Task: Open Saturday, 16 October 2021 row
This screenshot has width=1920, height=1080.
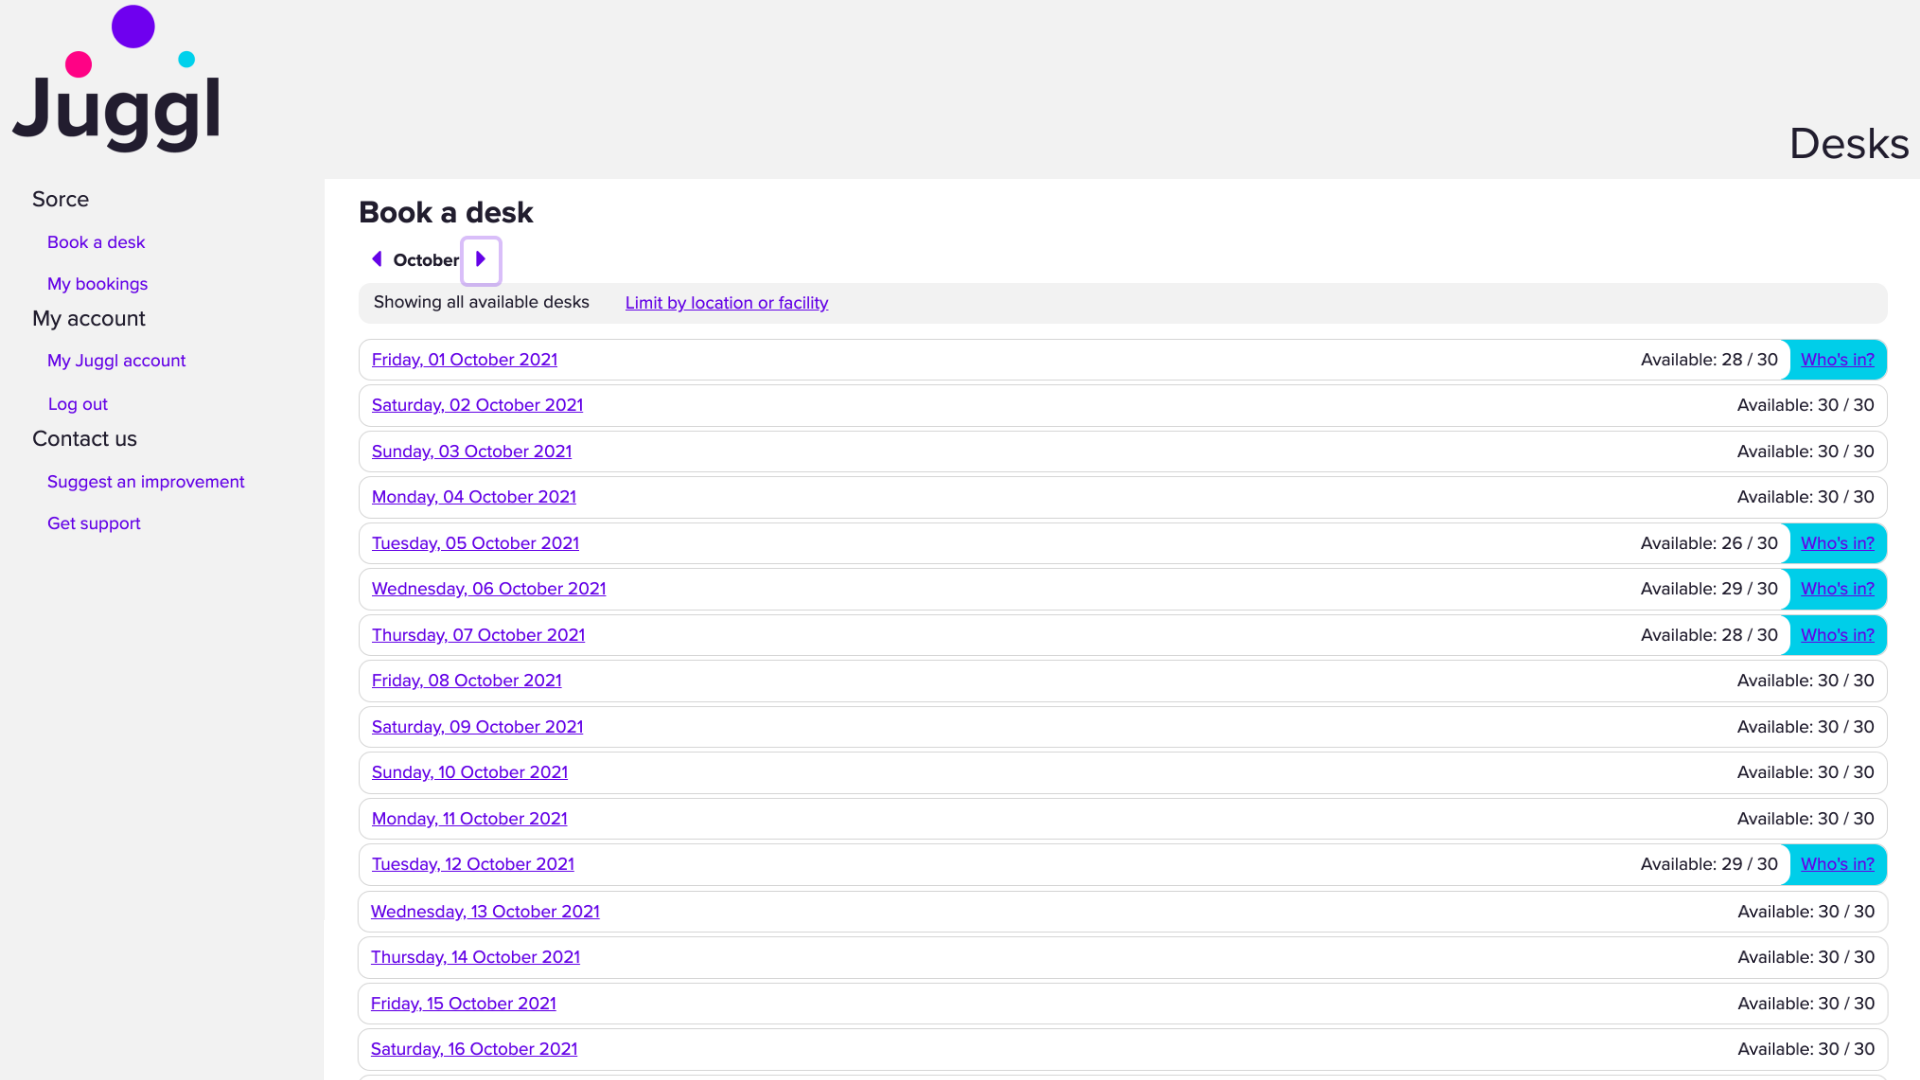Action: (474, 1049)
